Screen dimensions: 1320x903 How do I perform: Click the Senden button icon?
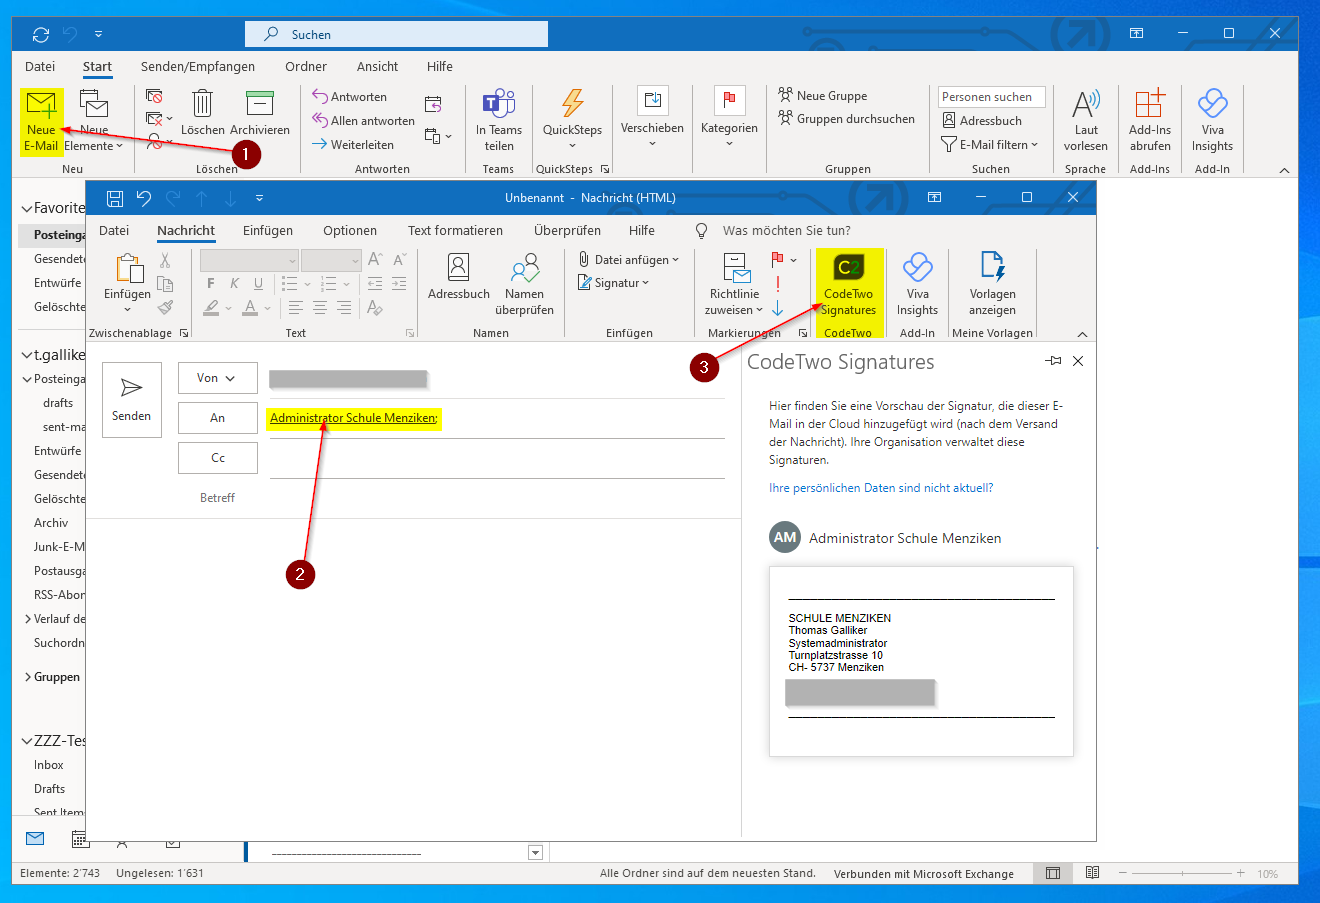click(131, 388)
